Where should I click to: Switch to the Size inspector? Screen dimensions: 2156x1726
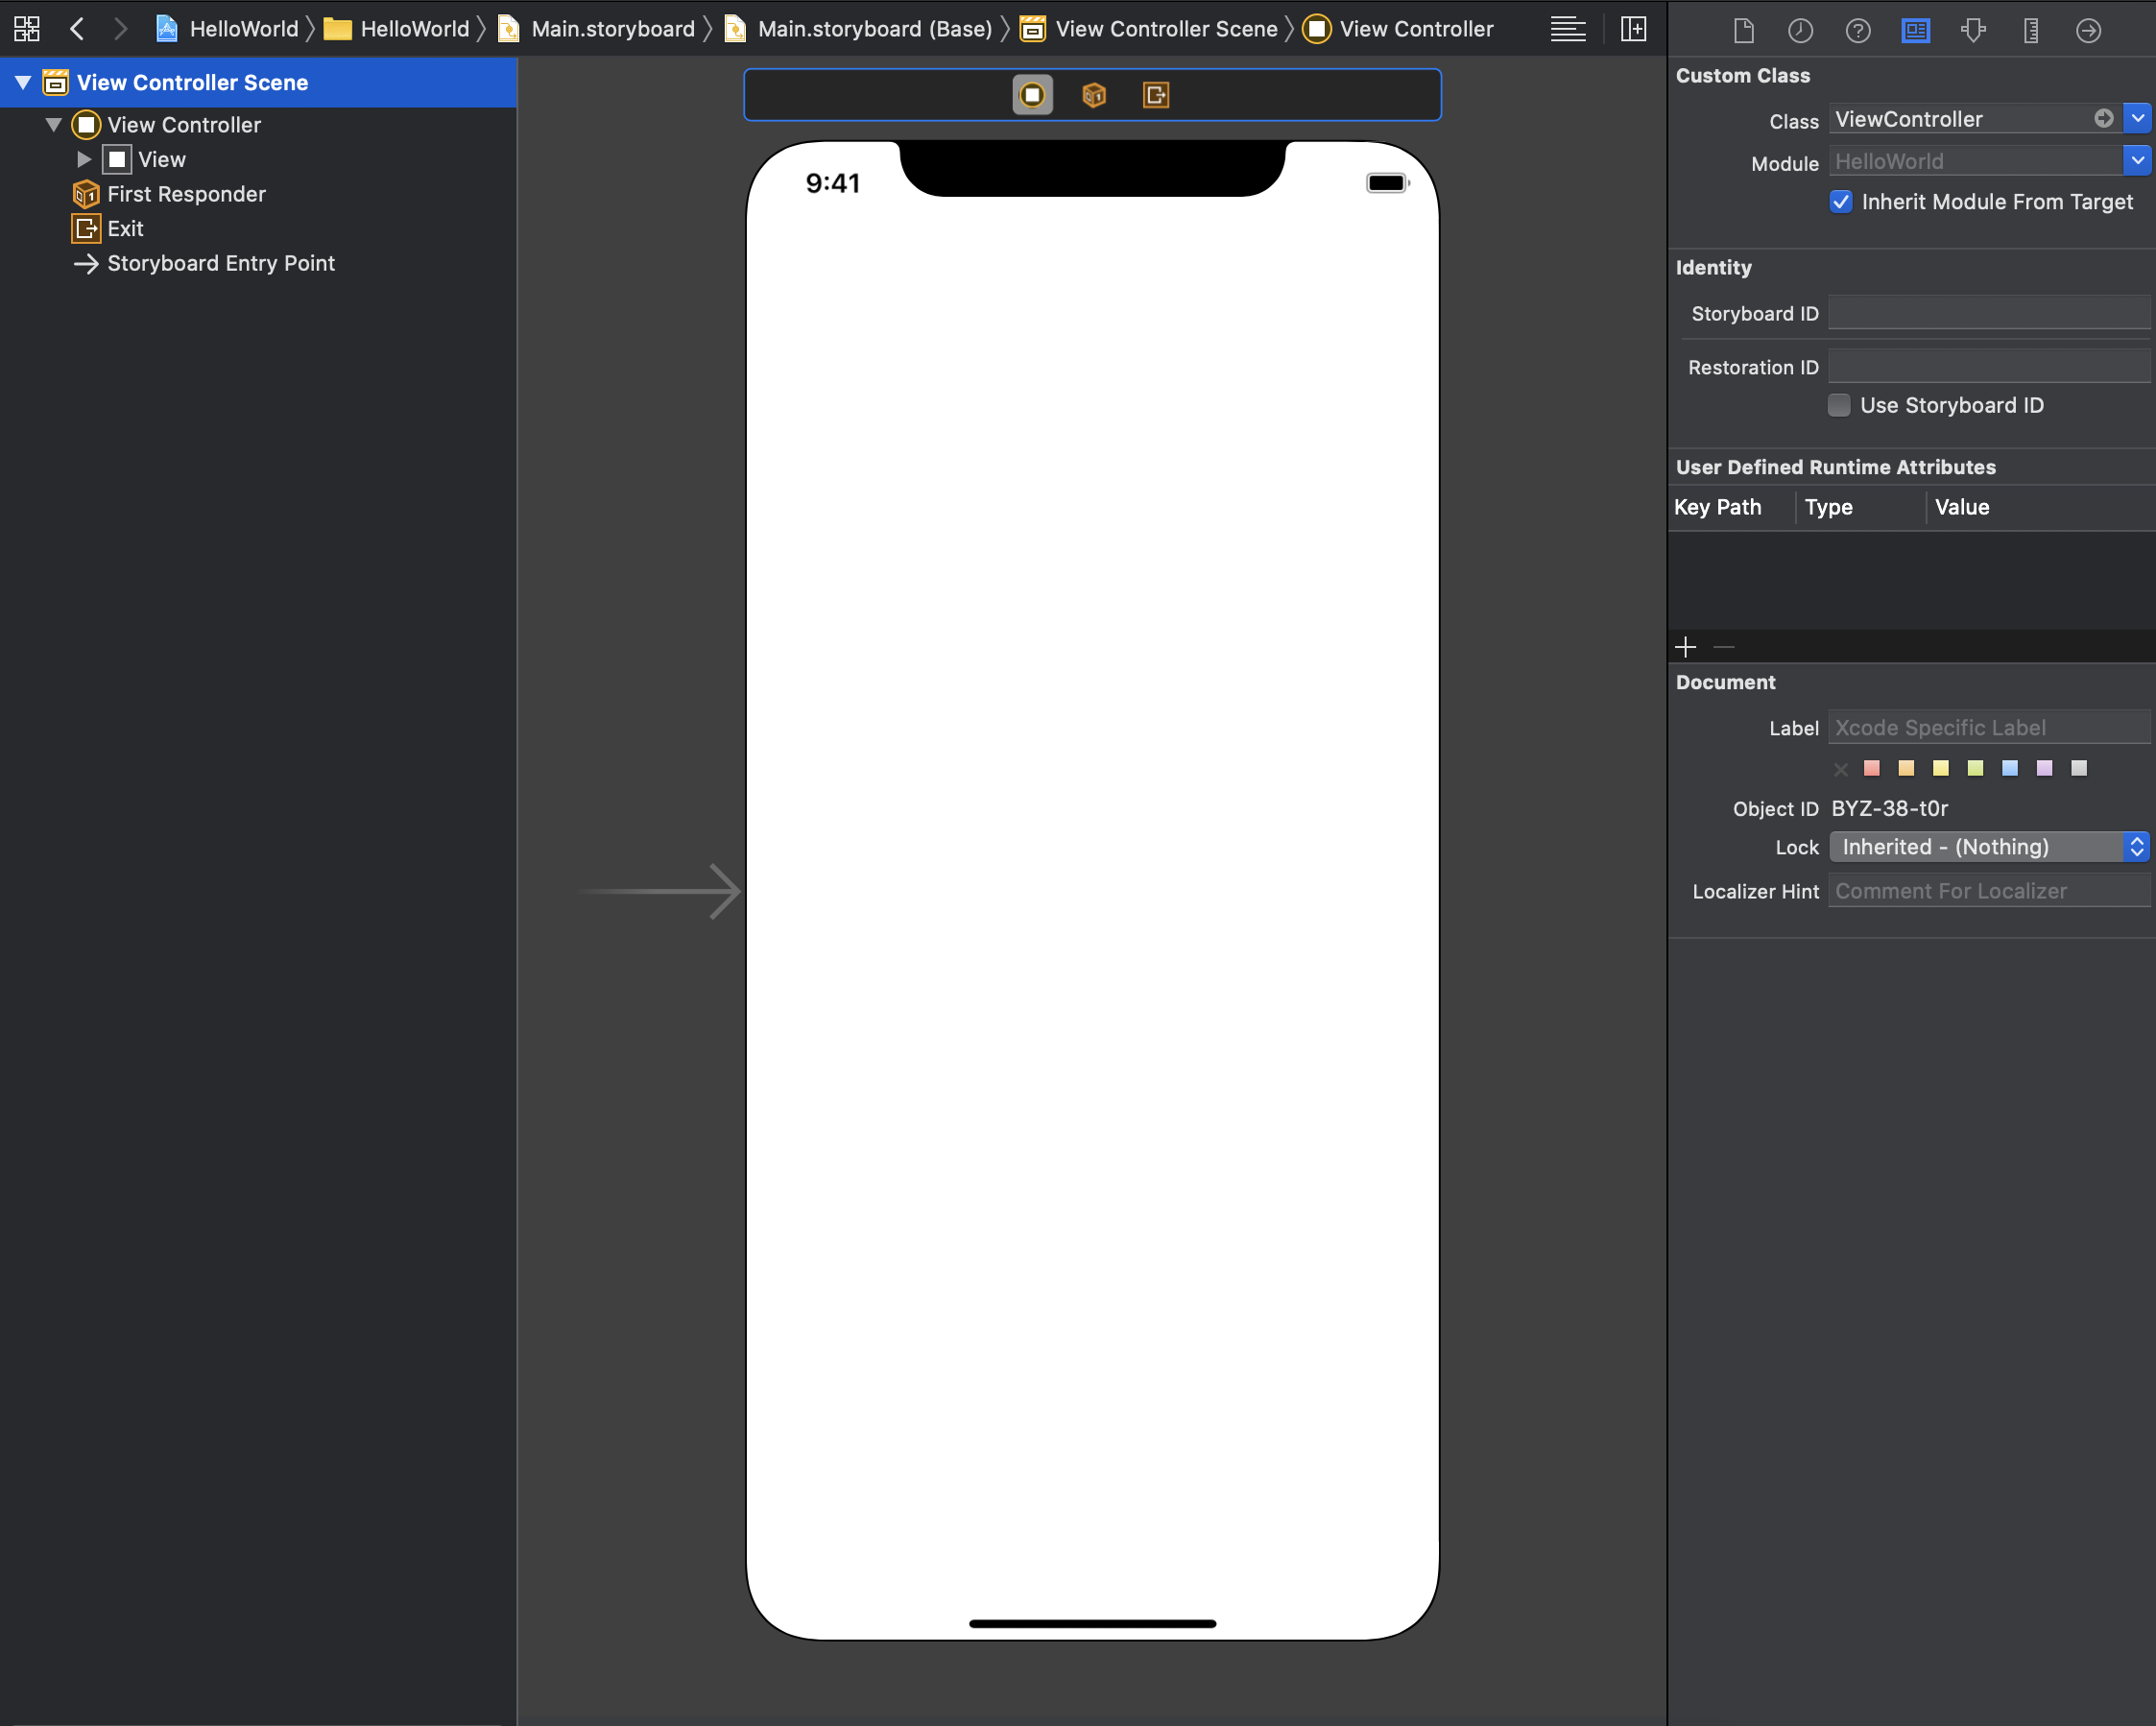point(2030,31)
